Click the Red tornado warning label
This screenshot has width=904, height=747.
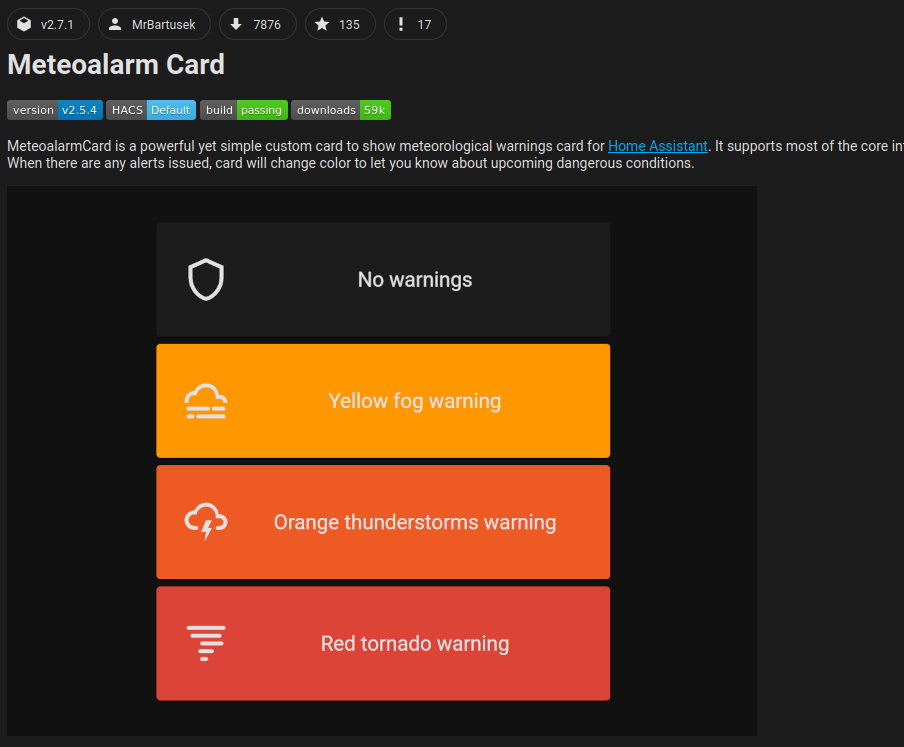(x=415, y=644)
